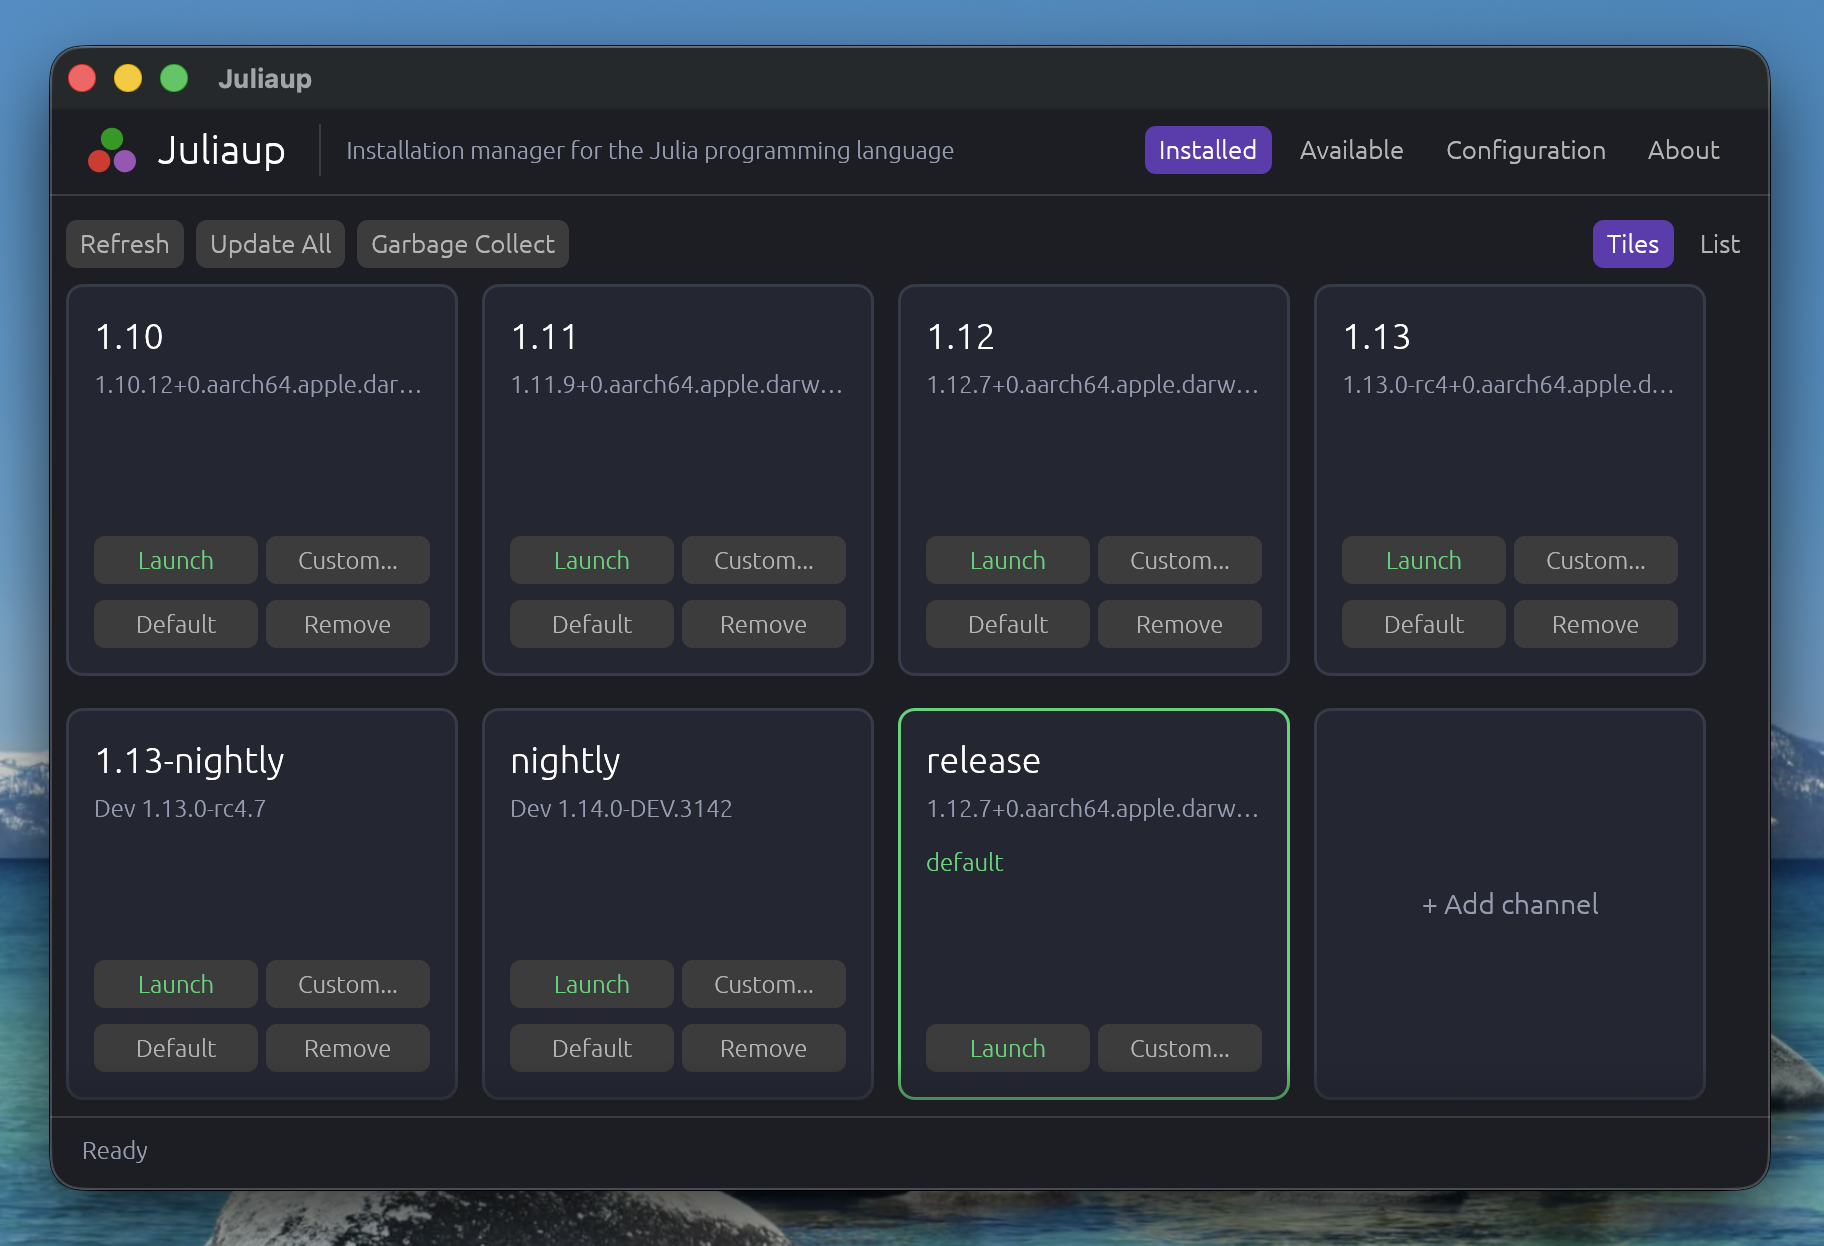Set 1.11 as Default

(592, 624)
